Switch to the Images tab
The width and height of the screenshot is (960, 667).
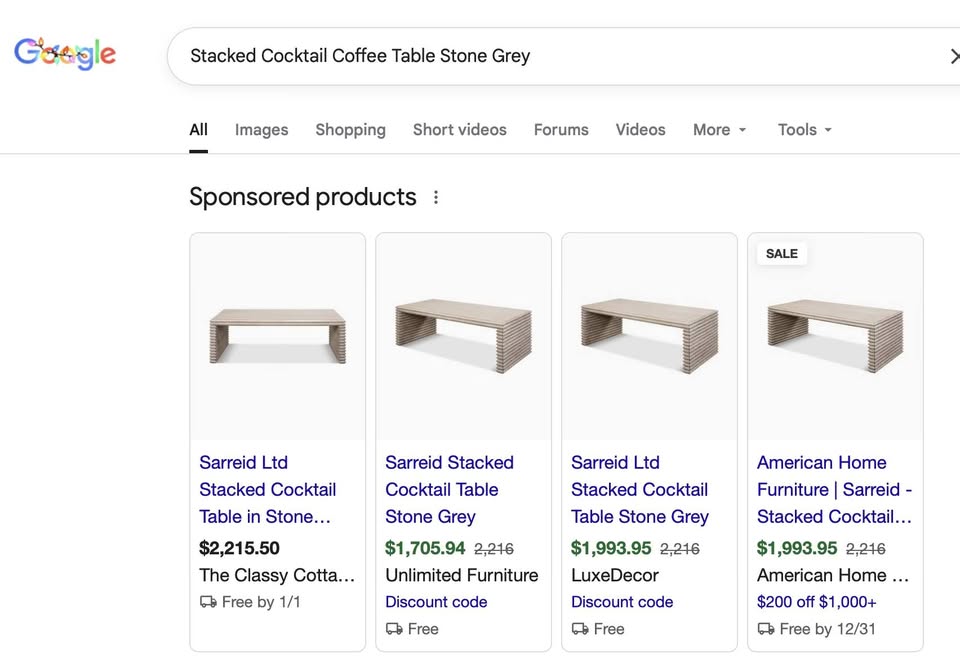coord(261,130)
